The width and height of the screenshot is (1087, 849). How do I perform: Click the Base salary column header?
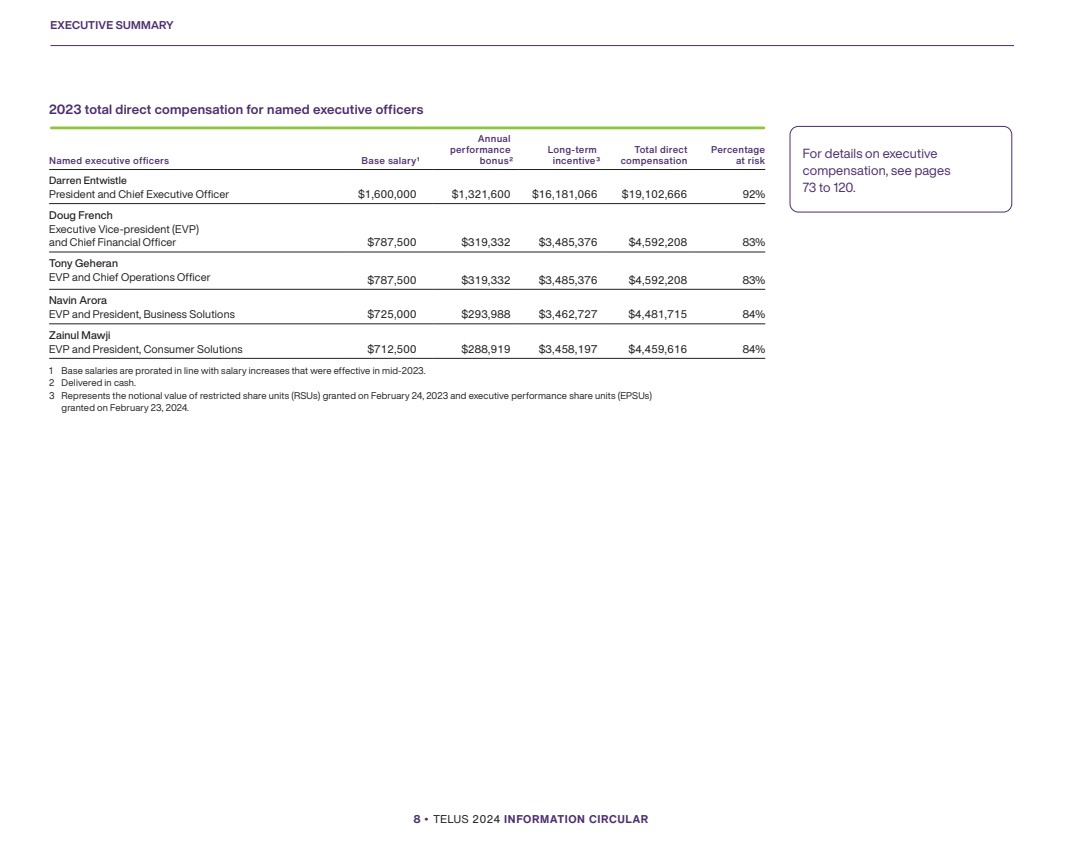[389, 161]
